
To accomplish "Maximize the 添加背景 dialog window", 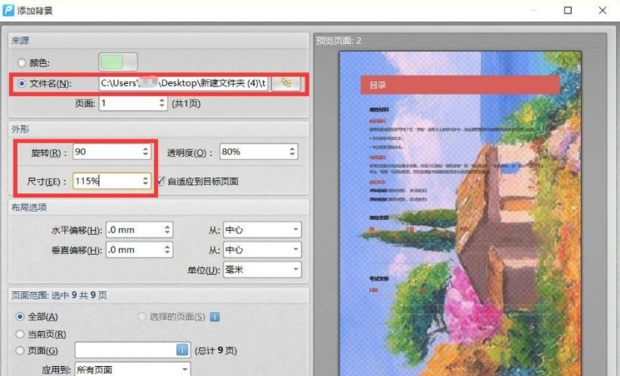I will click(568, 10).
